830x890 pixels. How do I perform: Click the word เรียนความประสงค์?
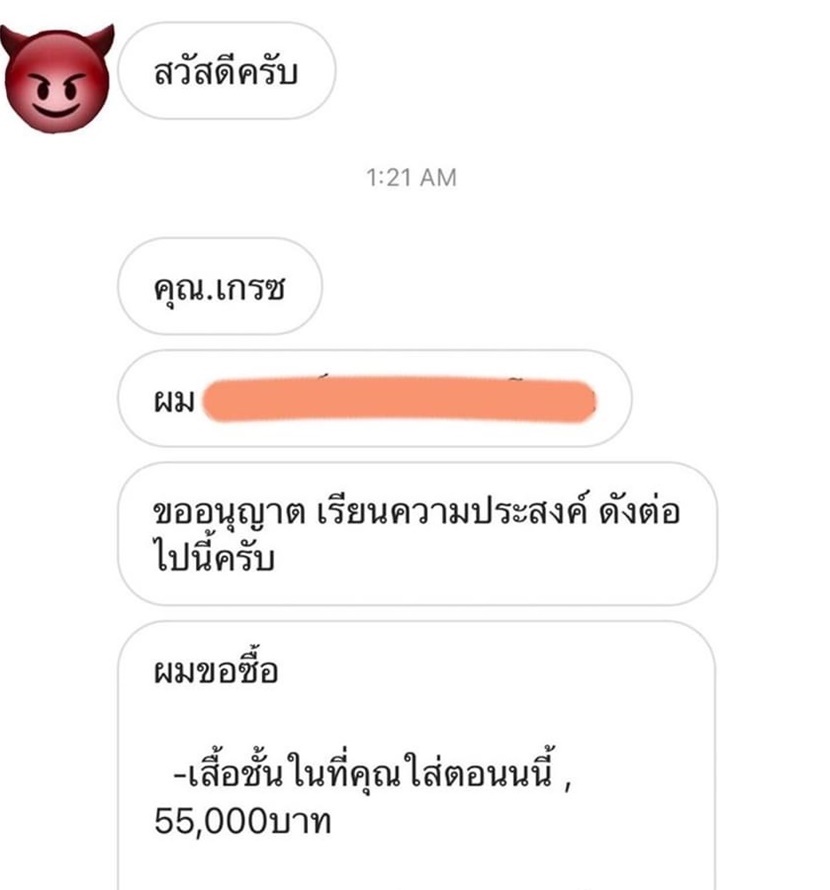pyautogui.click(x=451, y=510)
